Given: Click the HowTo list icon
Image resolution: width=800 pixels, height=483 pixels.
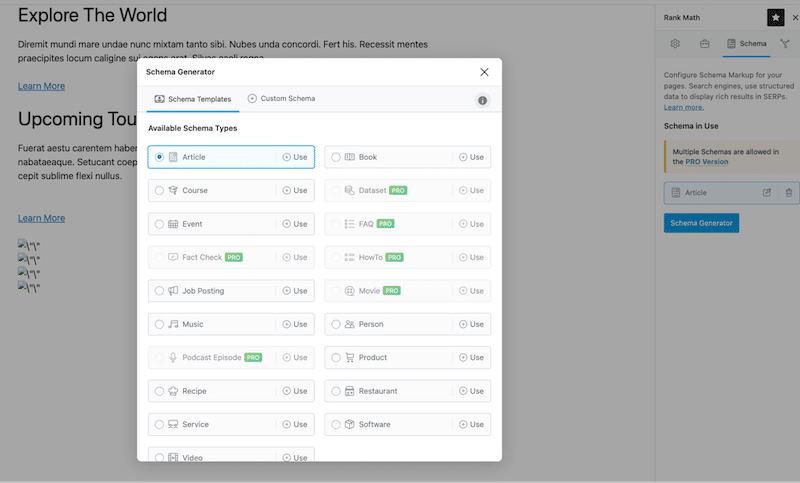Looking at the screenshot, I should 349,257.
